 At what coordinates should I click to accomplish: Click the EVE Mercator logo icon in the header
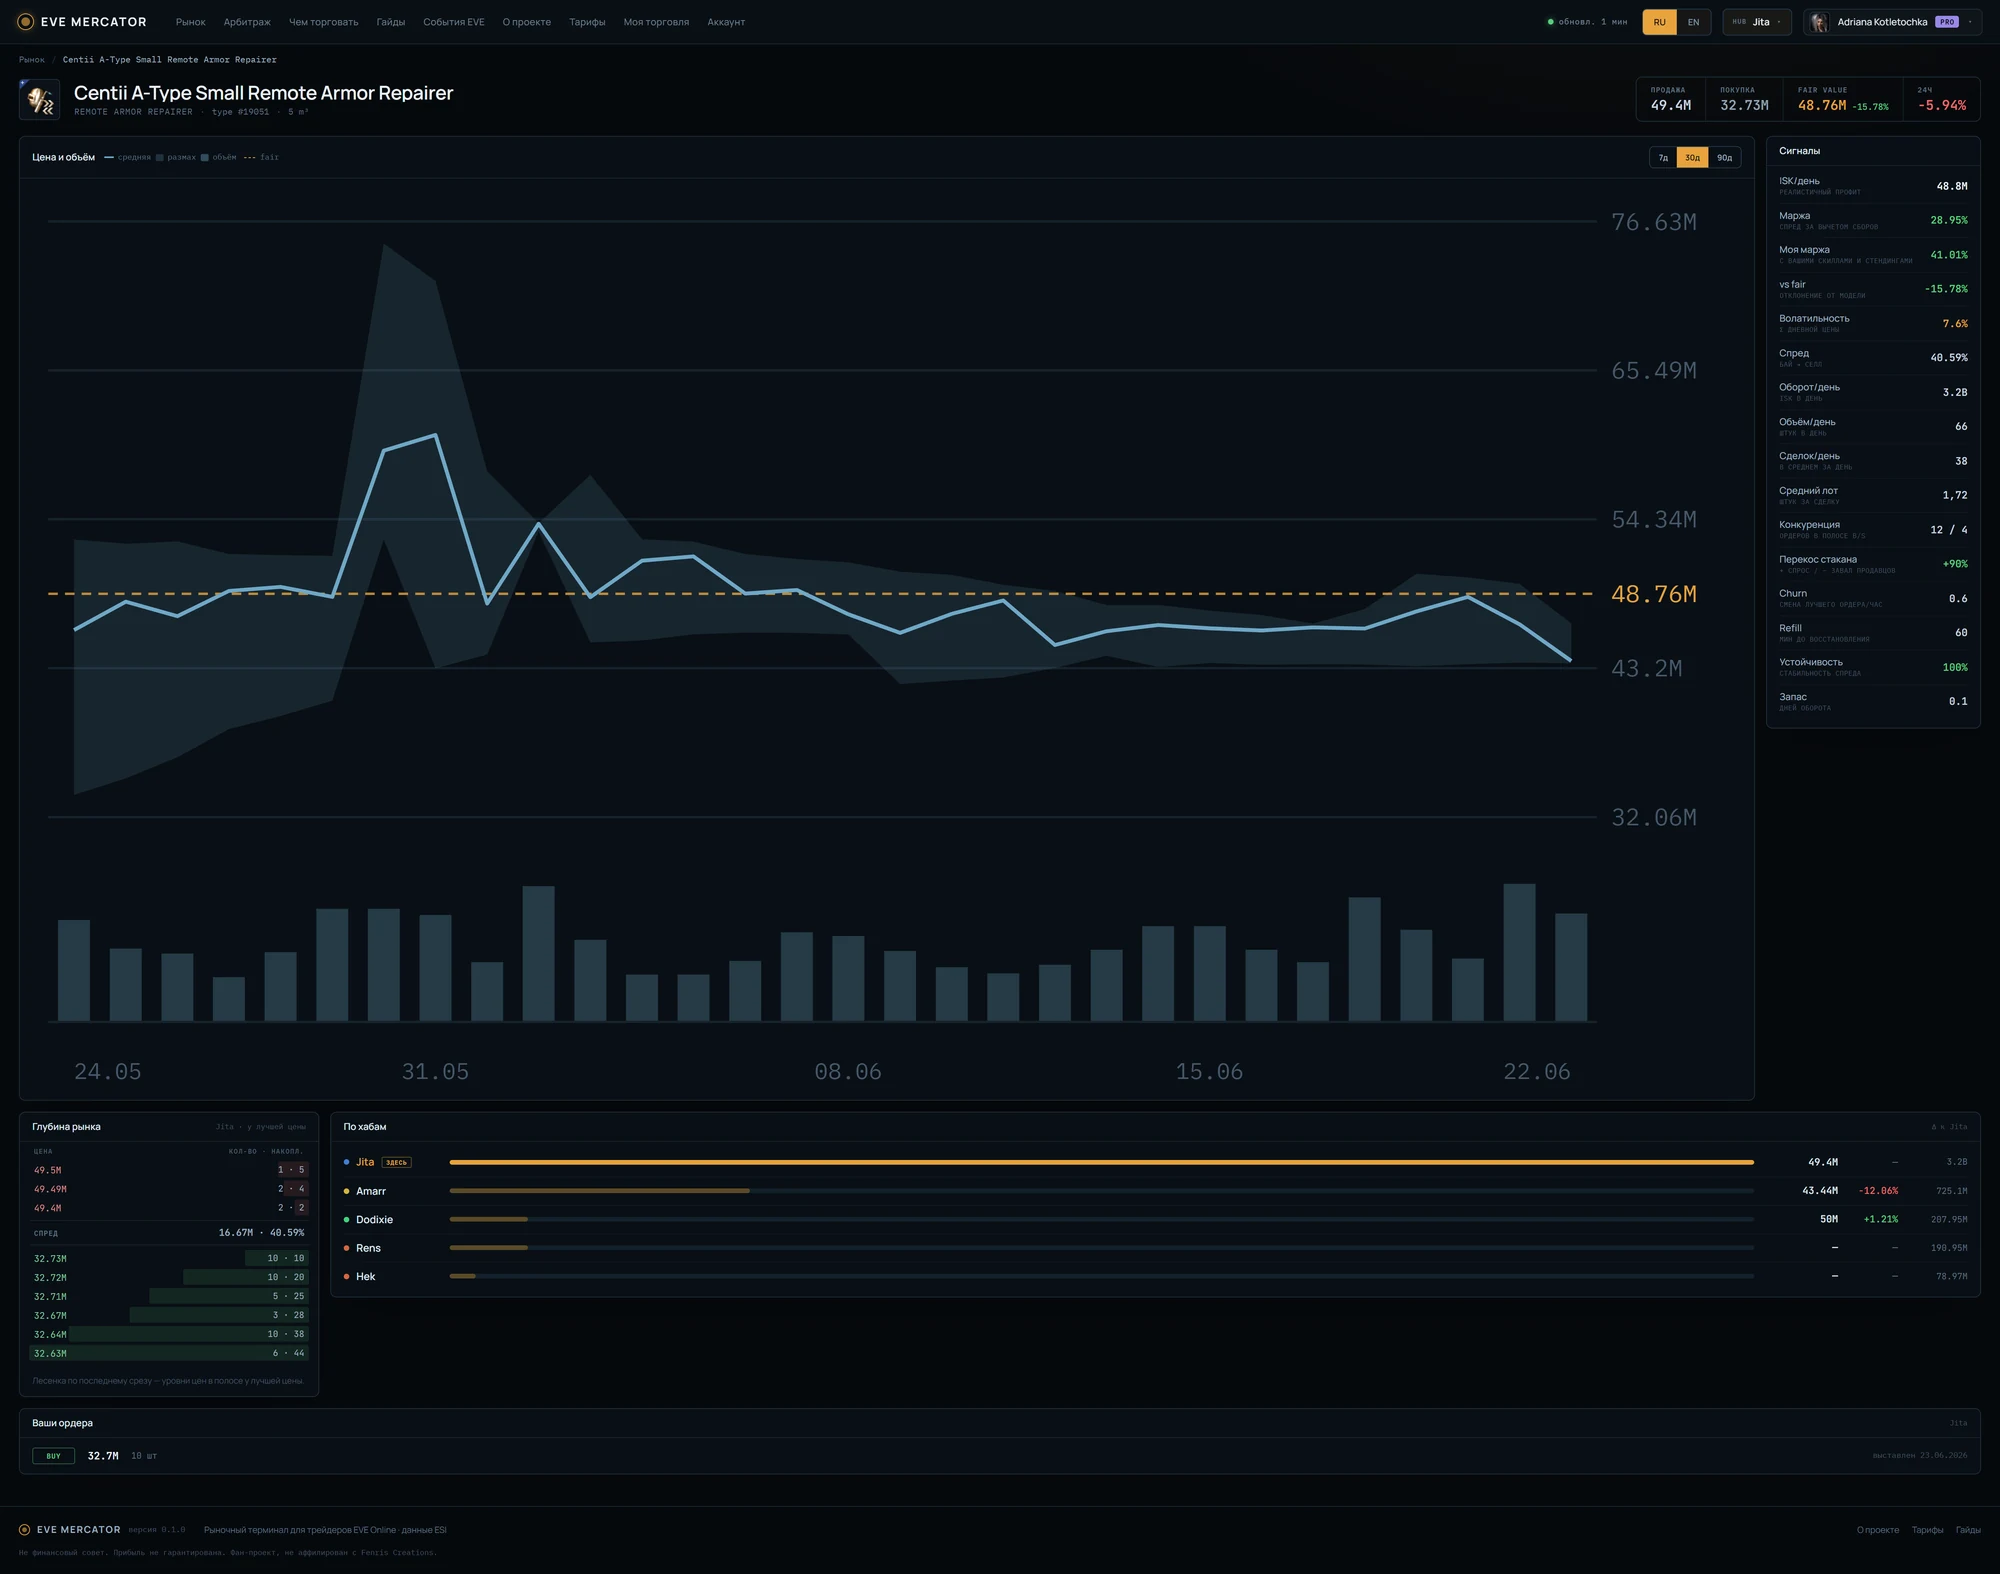tap(26, 22)
